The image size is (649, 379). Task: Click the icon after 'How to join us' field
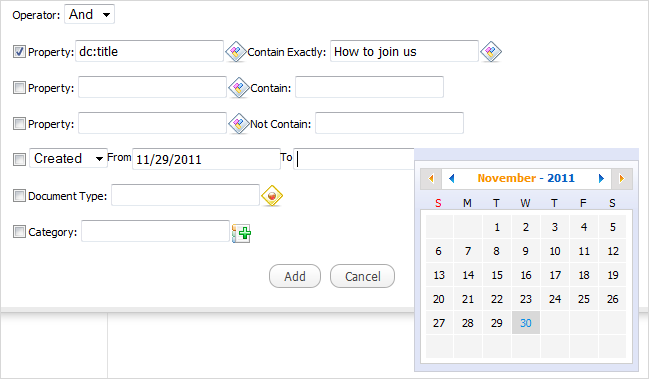(491, 52)
